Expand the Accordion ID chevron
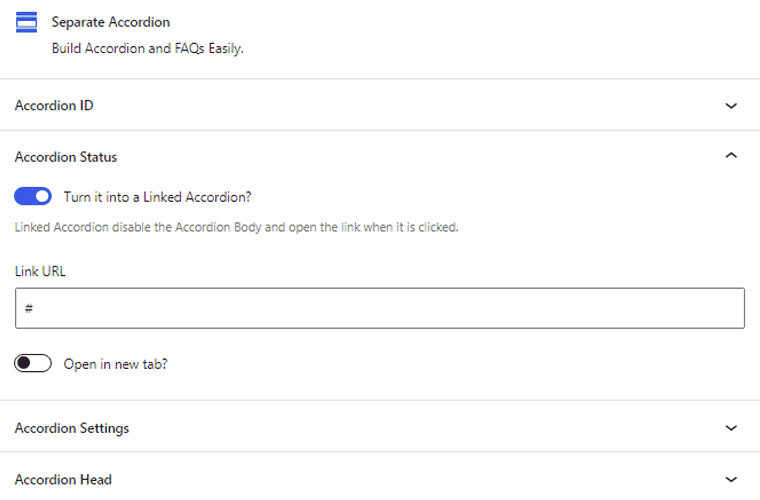Image resolution: width=760 pixels, height=500 pixels. pos(731,106)
